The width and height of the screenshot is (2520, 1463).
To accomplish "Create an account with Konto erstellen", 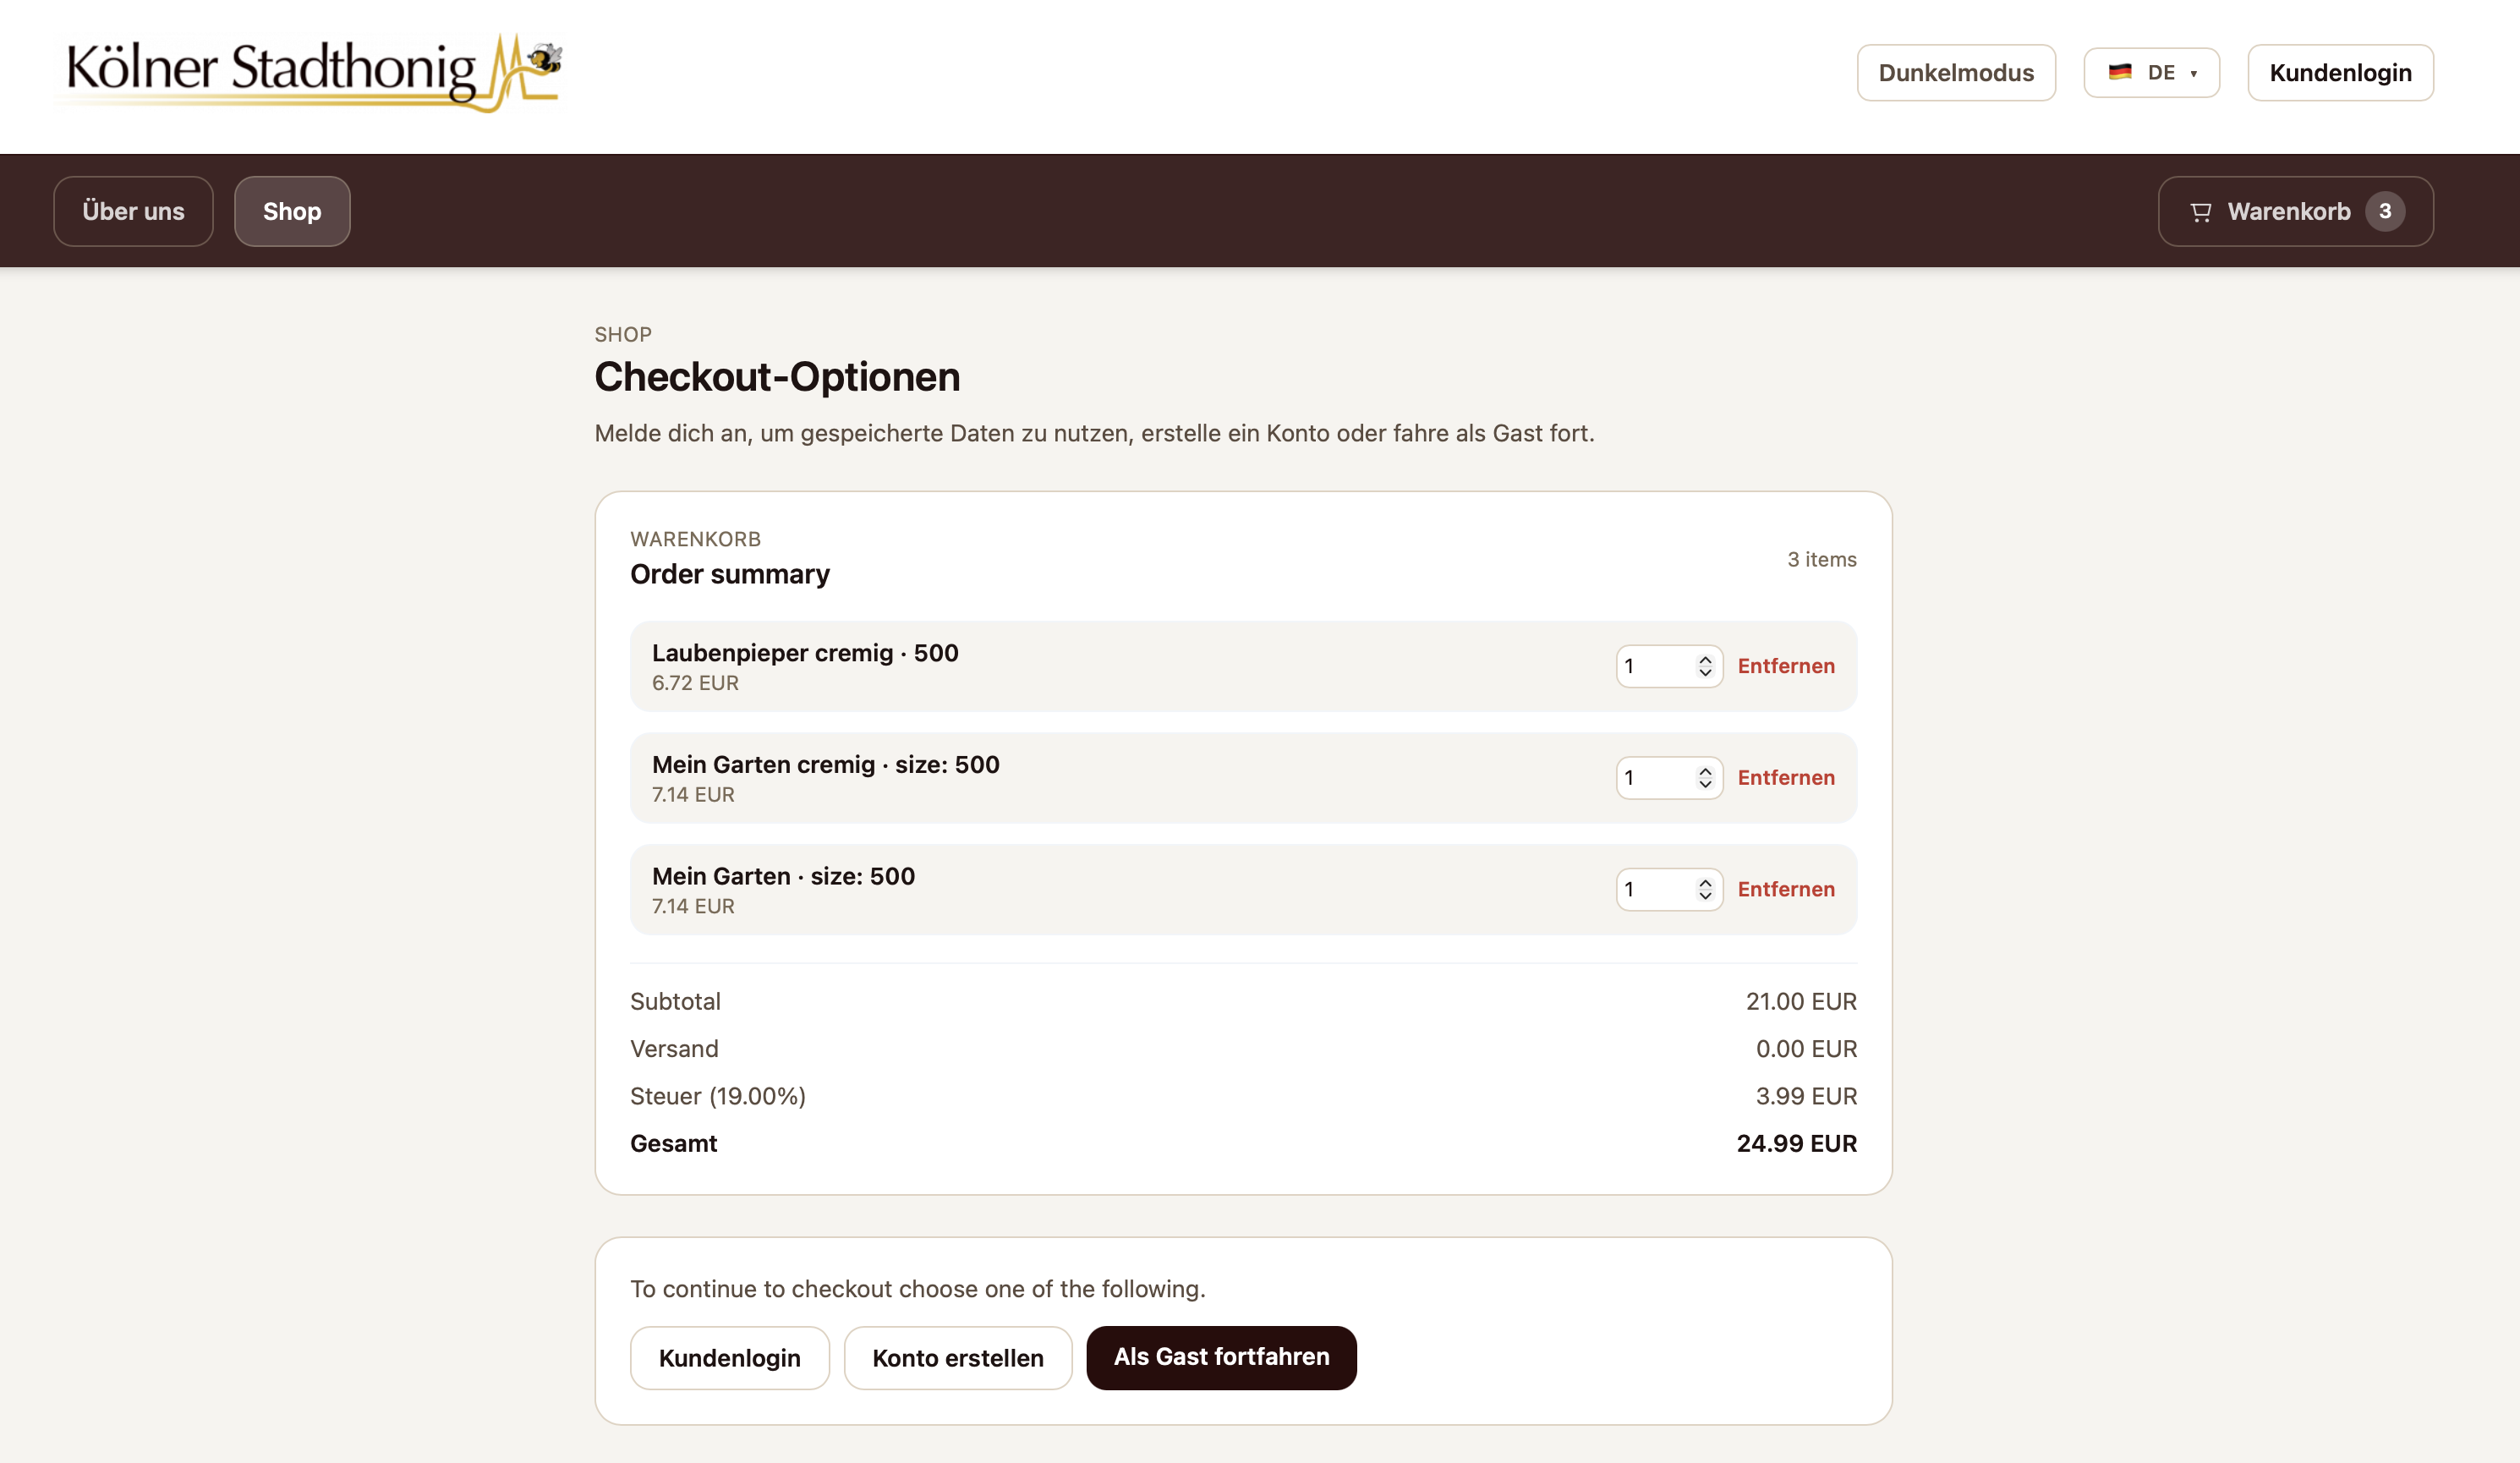I will (x=957, y=1357).
